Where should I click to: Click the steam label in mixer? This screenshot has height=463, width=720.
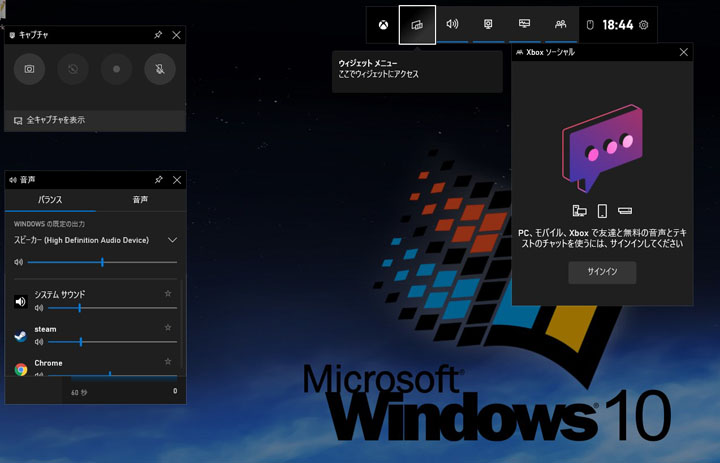[45, 329]
